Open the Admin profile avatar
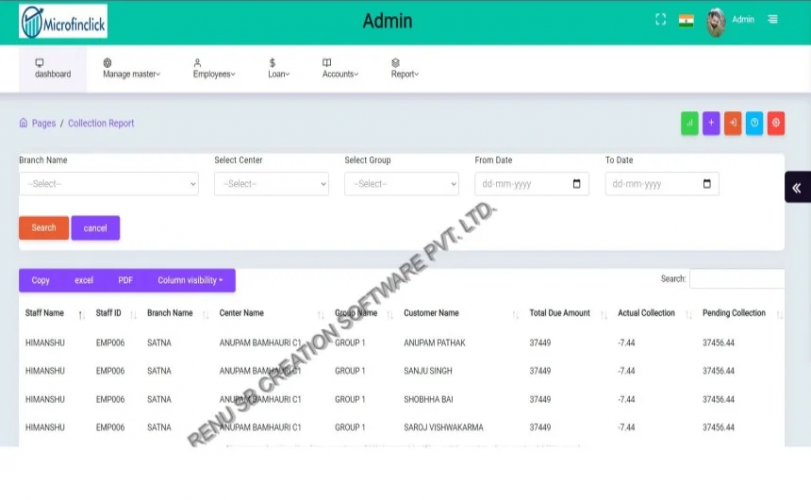The image size is (811, 500). tap(716, 22)
